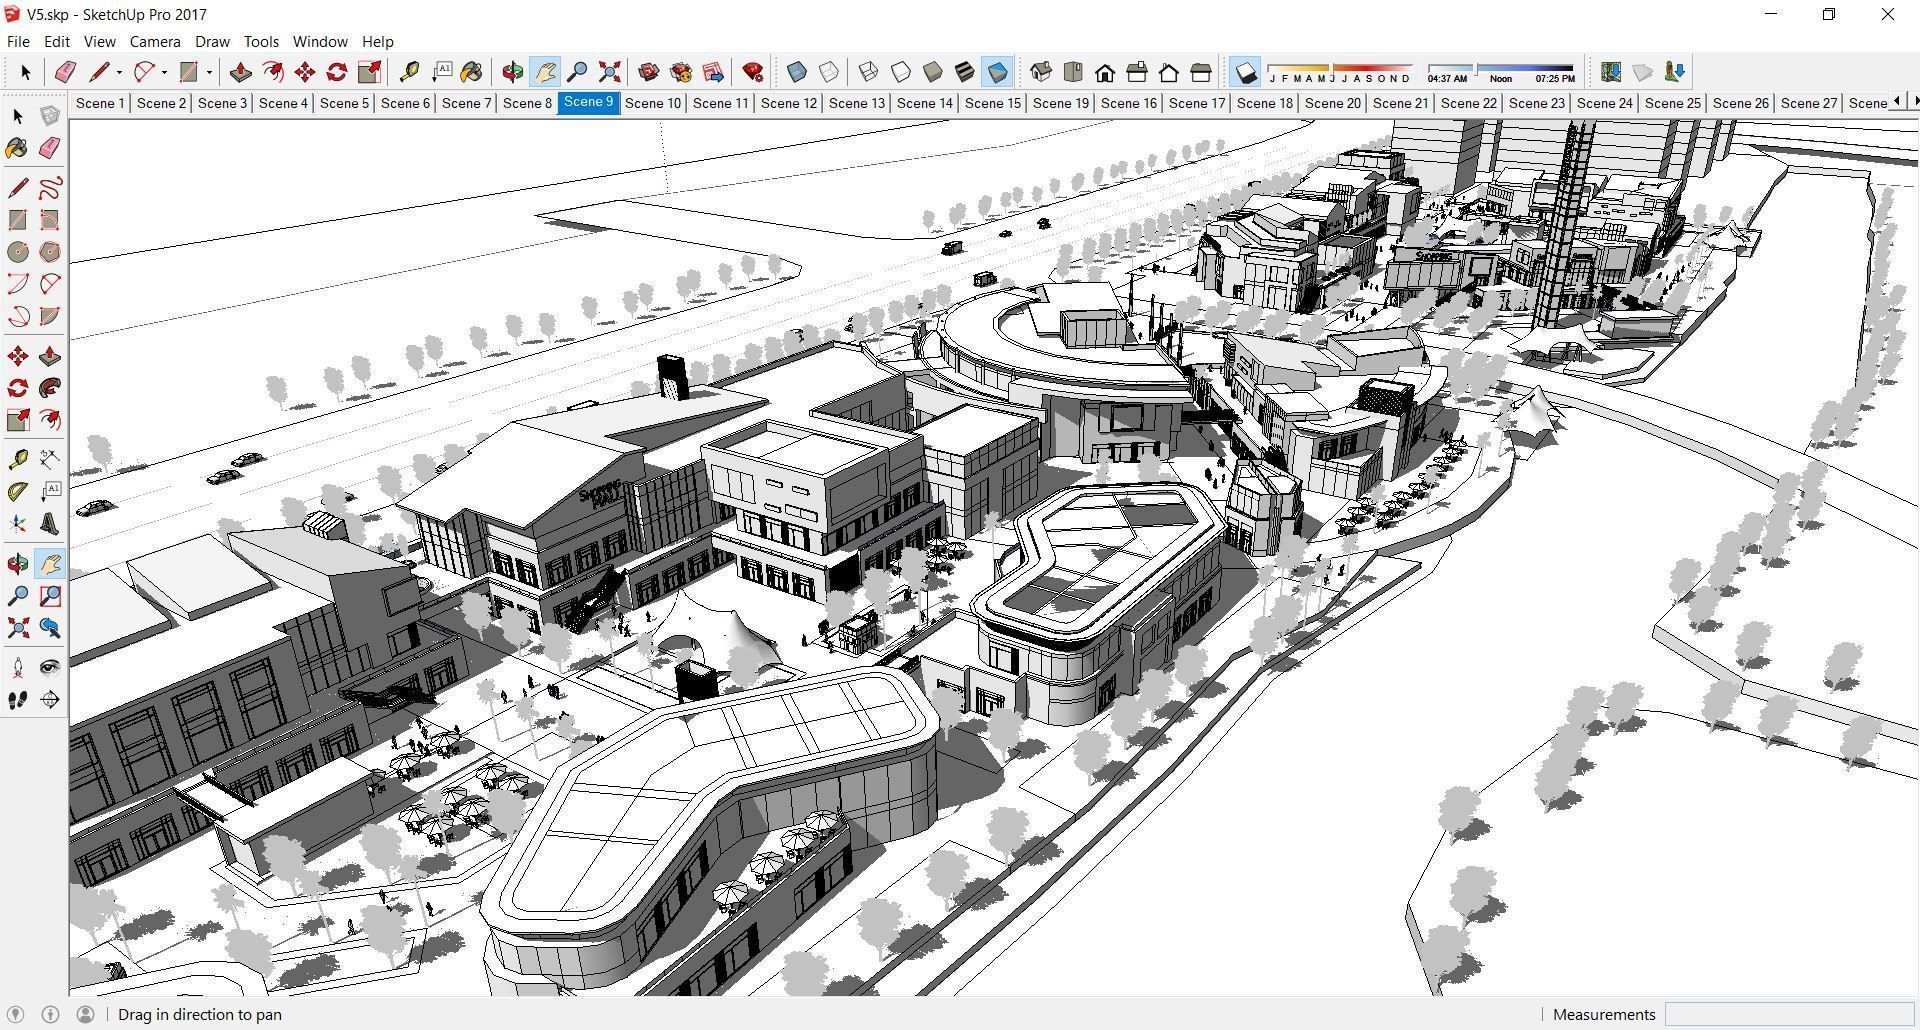This screenshot has height=1030, width=1920.
Task: Open the Extension Manager ruby icon
Action: click(x=753, y=72)
